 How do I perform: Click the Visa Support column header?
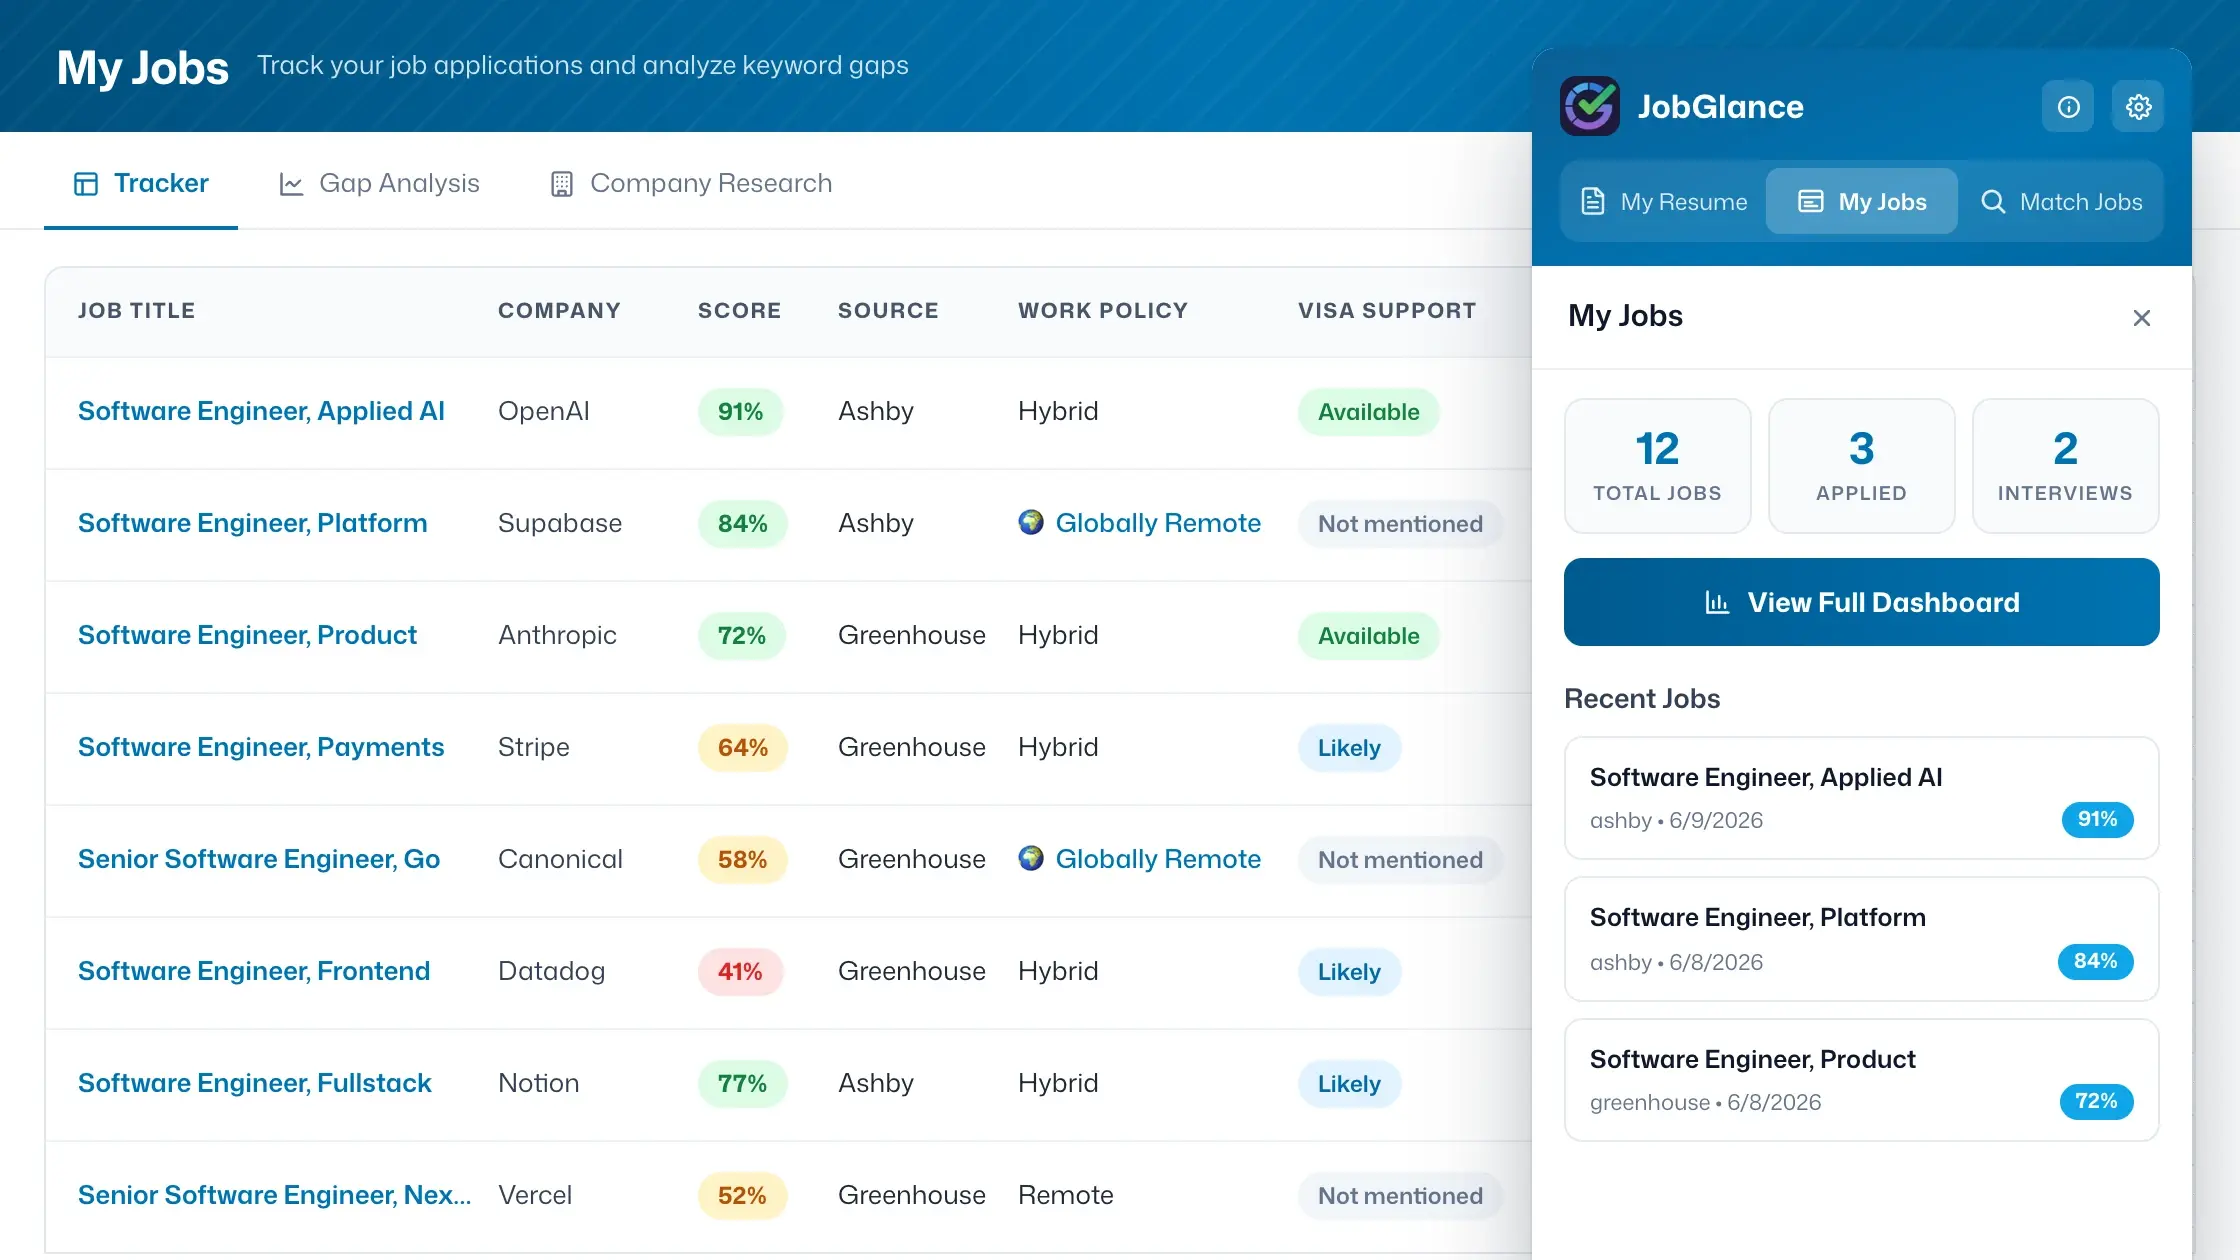tap(1387, 311)
